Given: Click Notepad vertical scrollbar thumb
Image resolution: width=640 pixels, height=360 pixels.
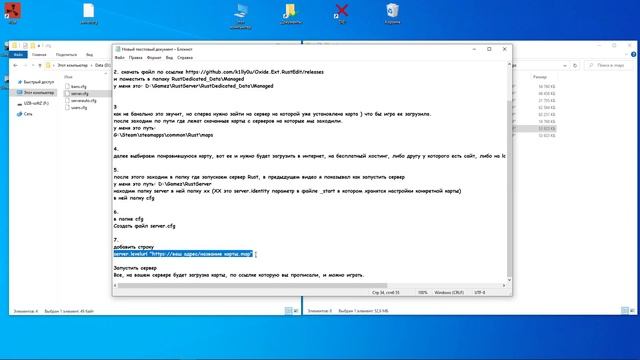Looking at the screenshot, I should [509, 188].
